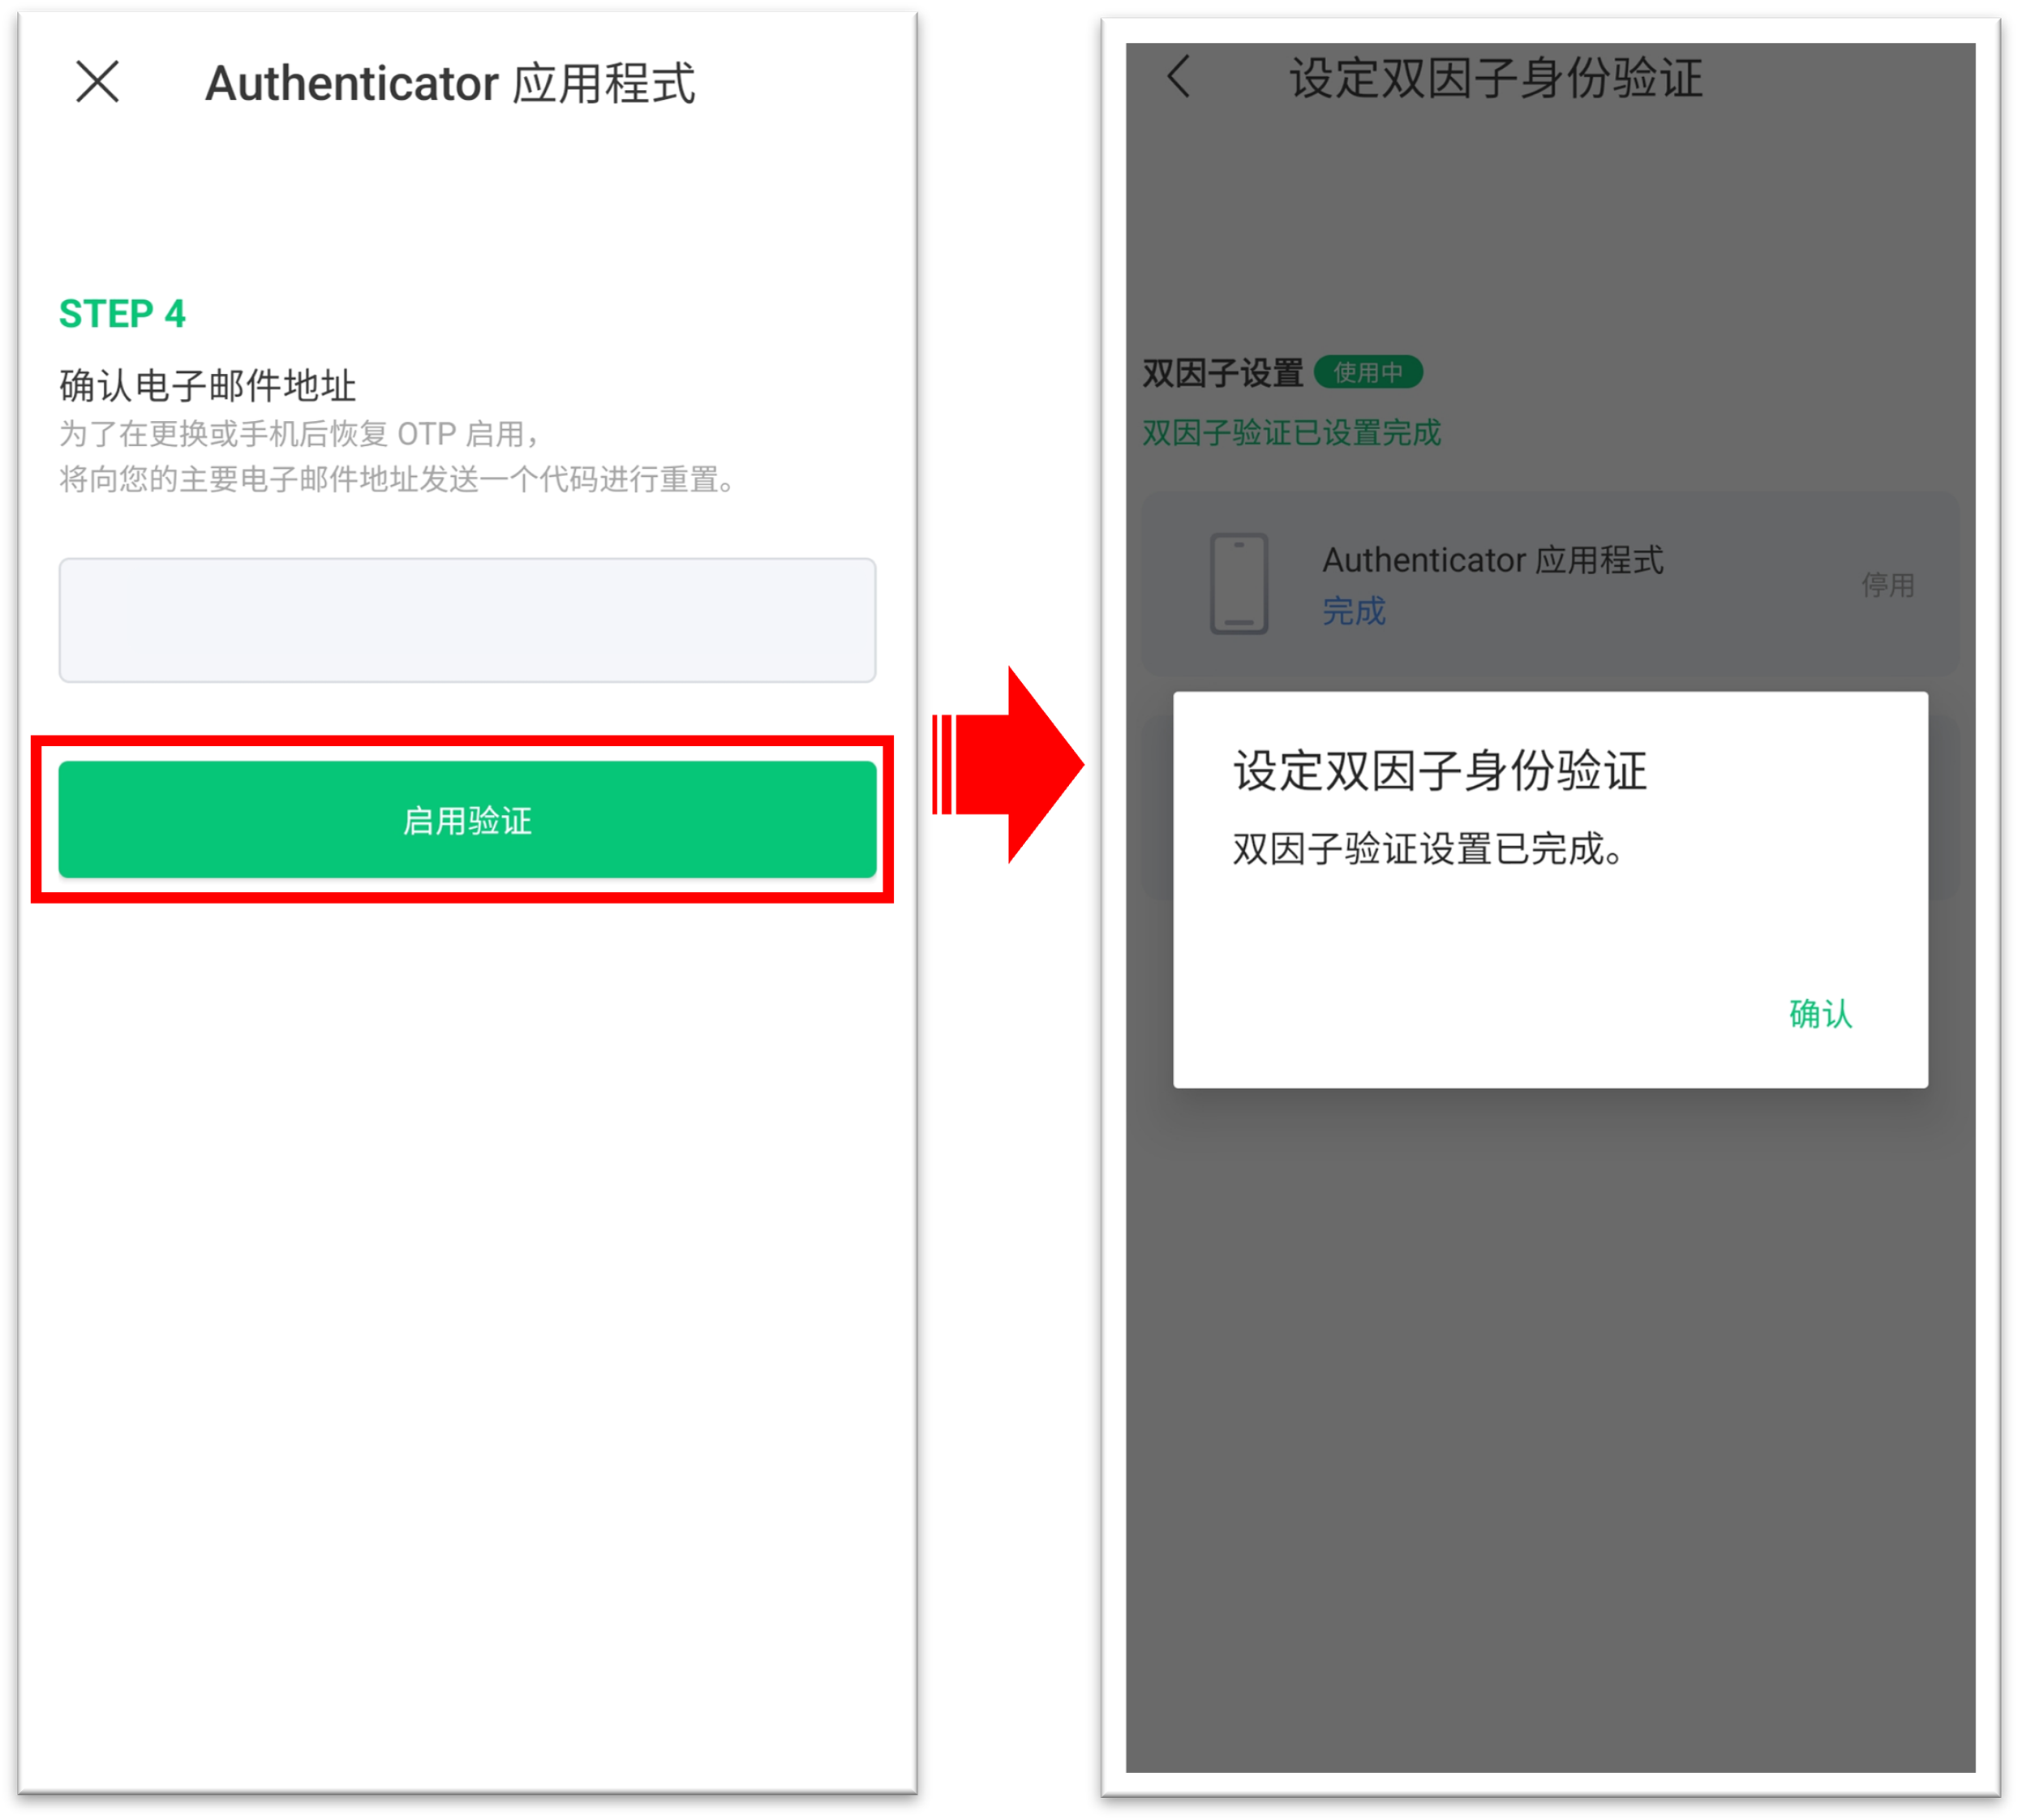Click the 设定双因子身份验证 dialog title

1438,771
